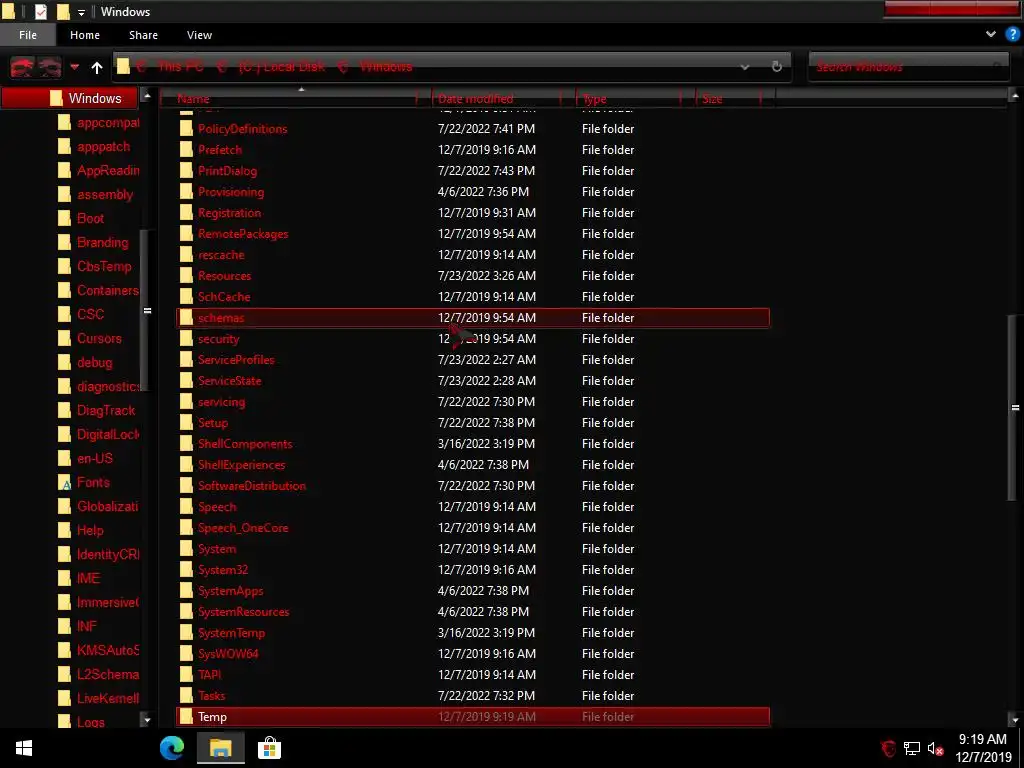This screenshot has width=1024, height=768.
Task: Open Help via the blue question mark
Action: pyautogui.click(x=1013, y=35)
